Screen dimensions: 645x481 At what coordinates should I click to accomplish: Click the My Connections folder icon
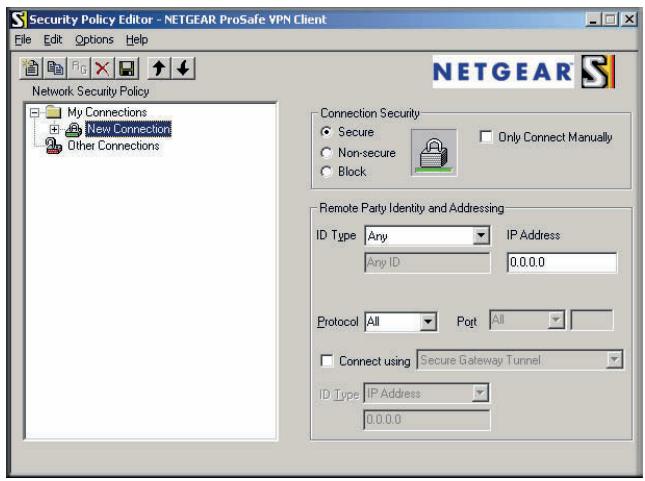point(53,112)
